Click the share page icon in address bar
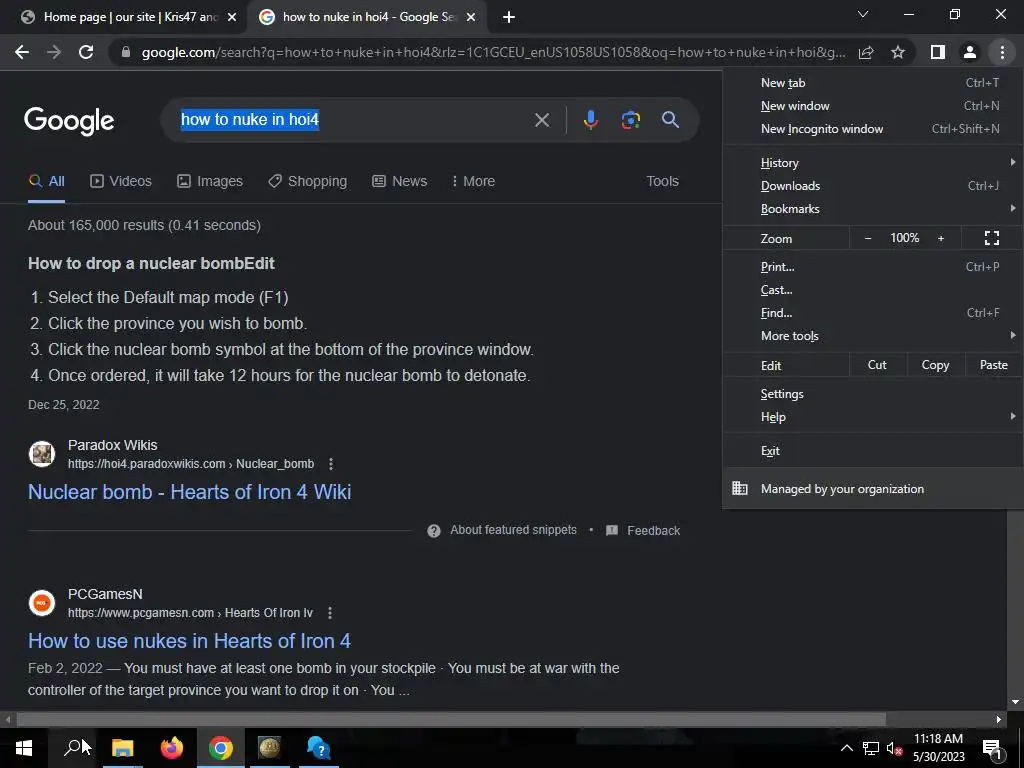The width and height of the screenshot is (1024, 768). [x=866, y=52]
